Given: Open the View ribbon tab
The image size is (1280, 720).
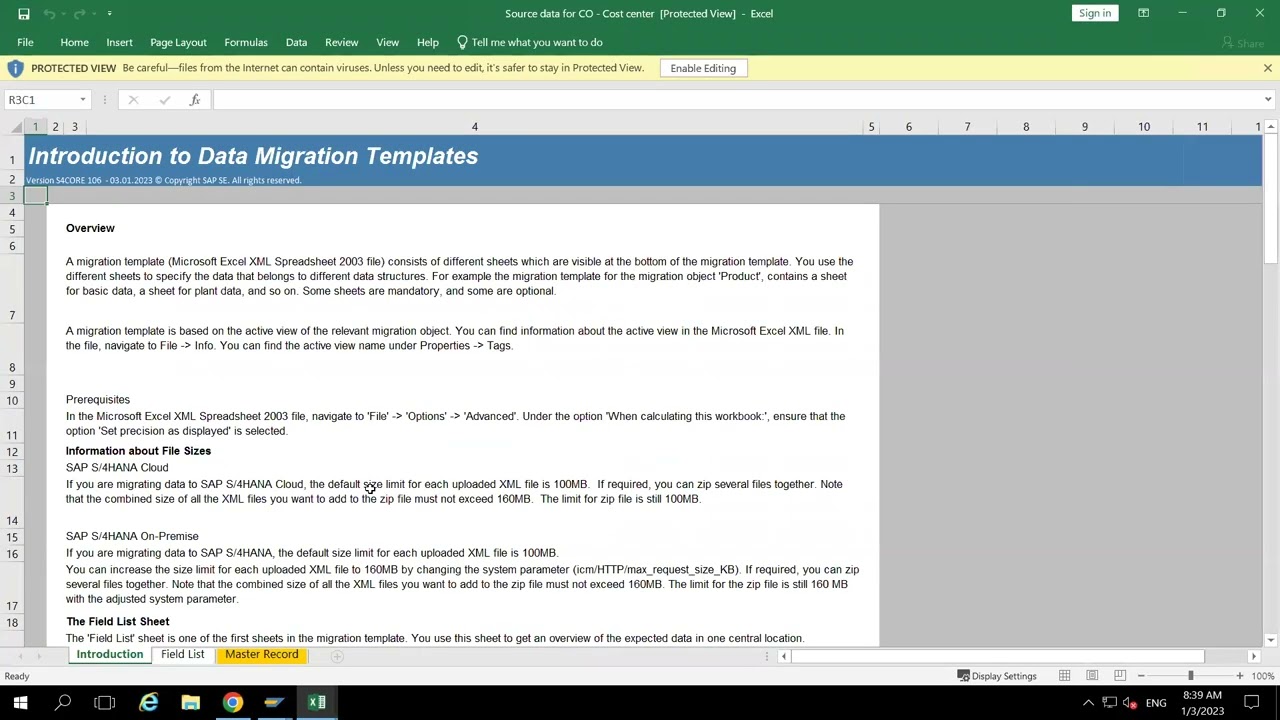Looking at the screenshot, I should pos(387,42).
